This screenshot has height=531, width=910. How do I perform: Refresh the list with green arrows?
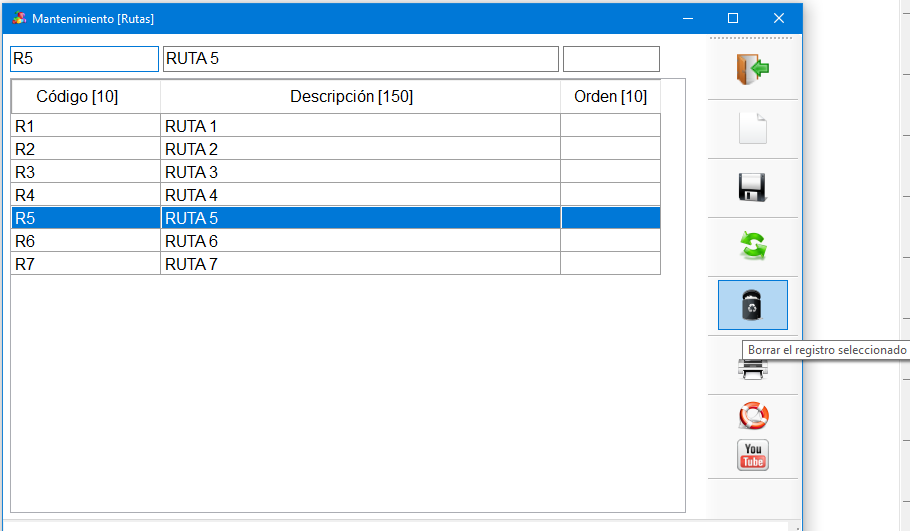coord(753,246)
